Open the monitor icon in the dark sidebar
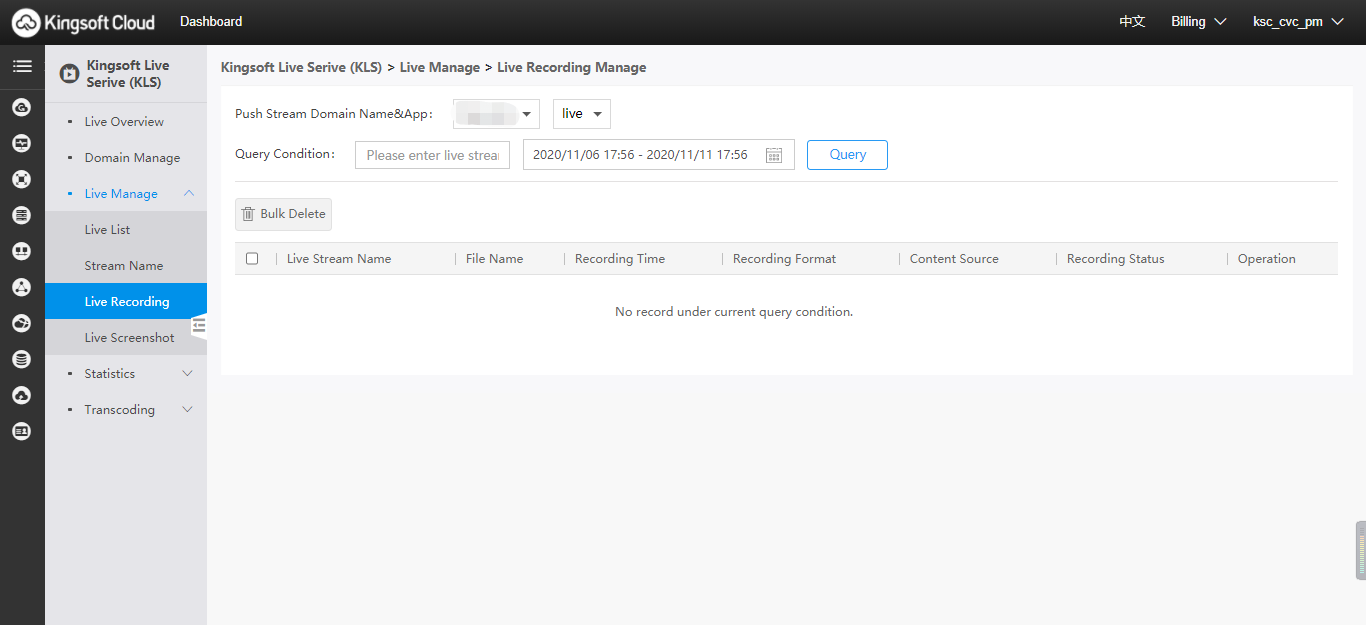This screenshot has height=625, width=1366. click(x=22, y=143)
